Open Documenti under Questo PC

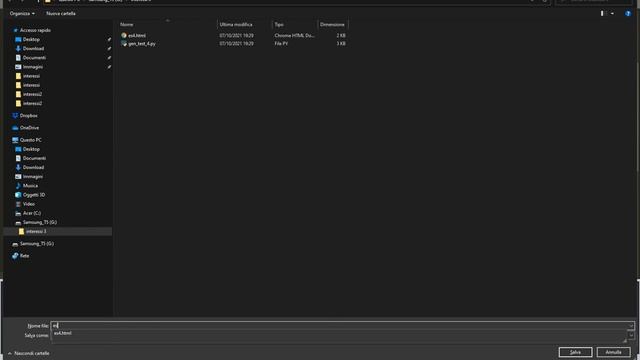34,158
